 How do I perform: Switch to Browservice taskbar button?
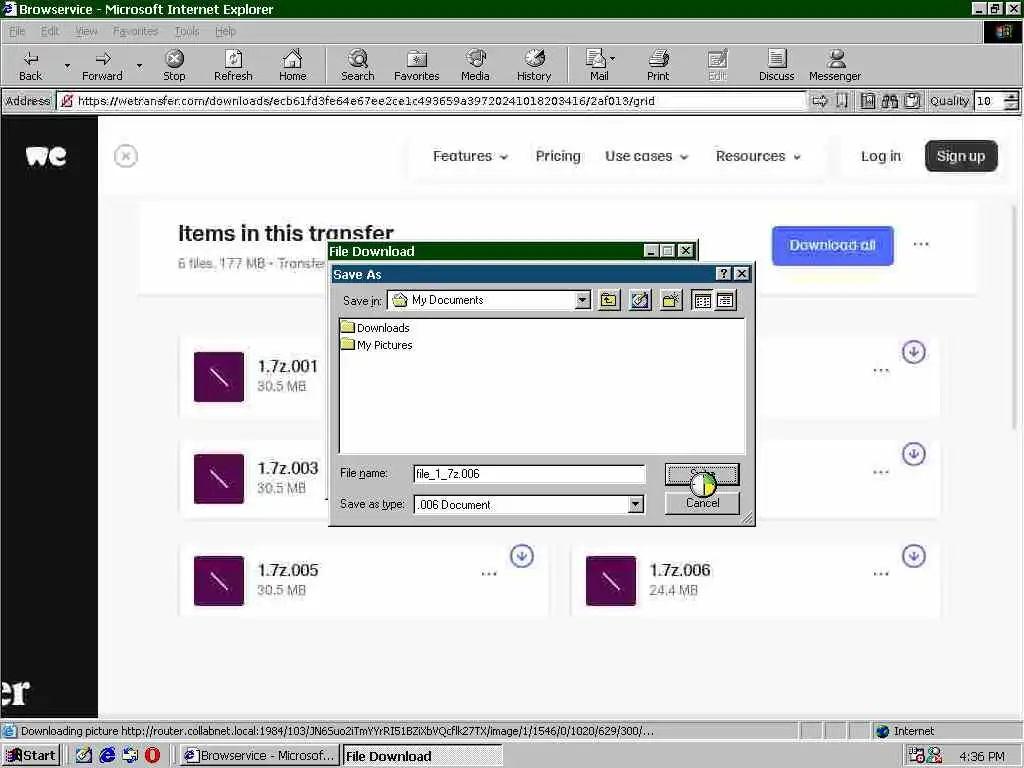[259, 756]
